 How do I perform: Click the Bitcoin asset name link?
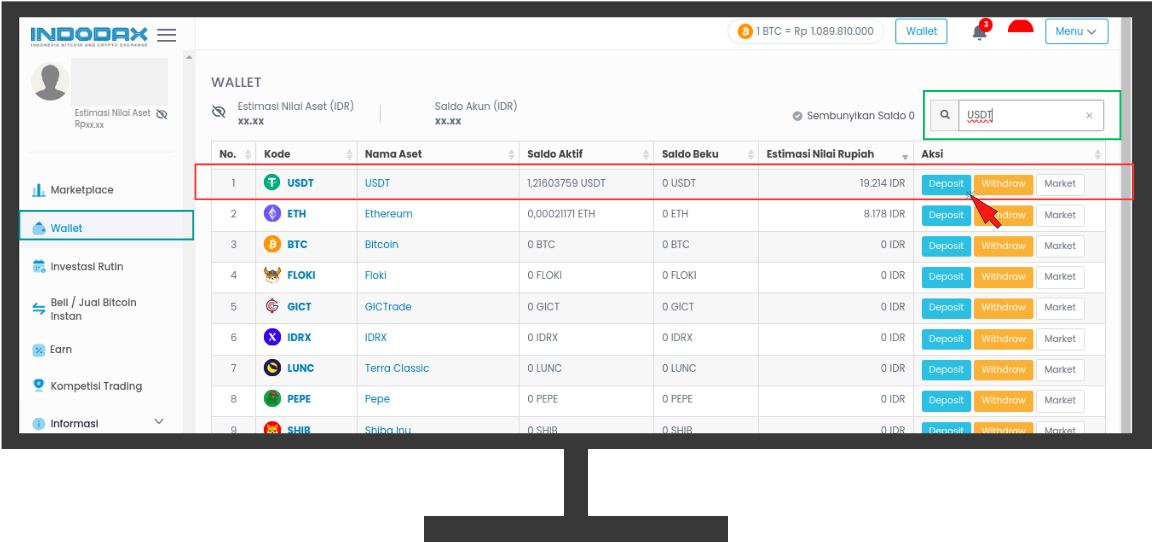click(x=382, y=244)
